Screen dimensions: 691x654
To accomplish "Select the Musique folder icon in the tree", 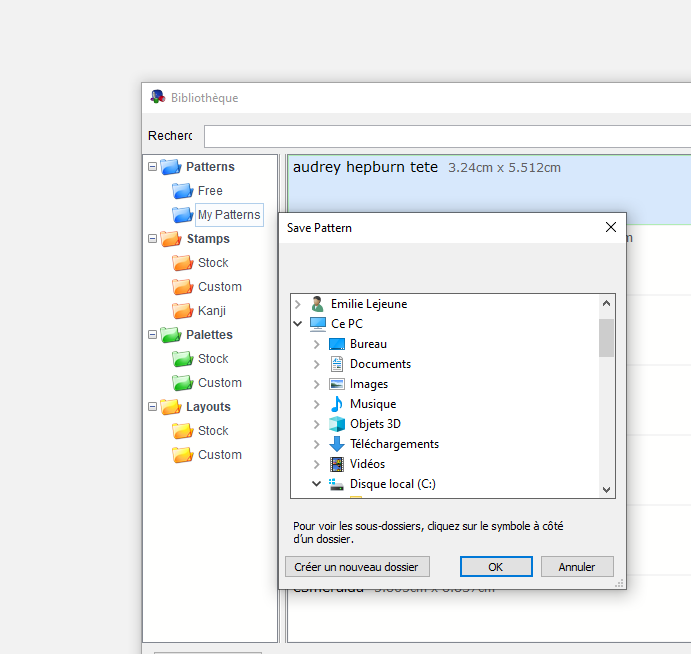I will [x=337, y=404].
